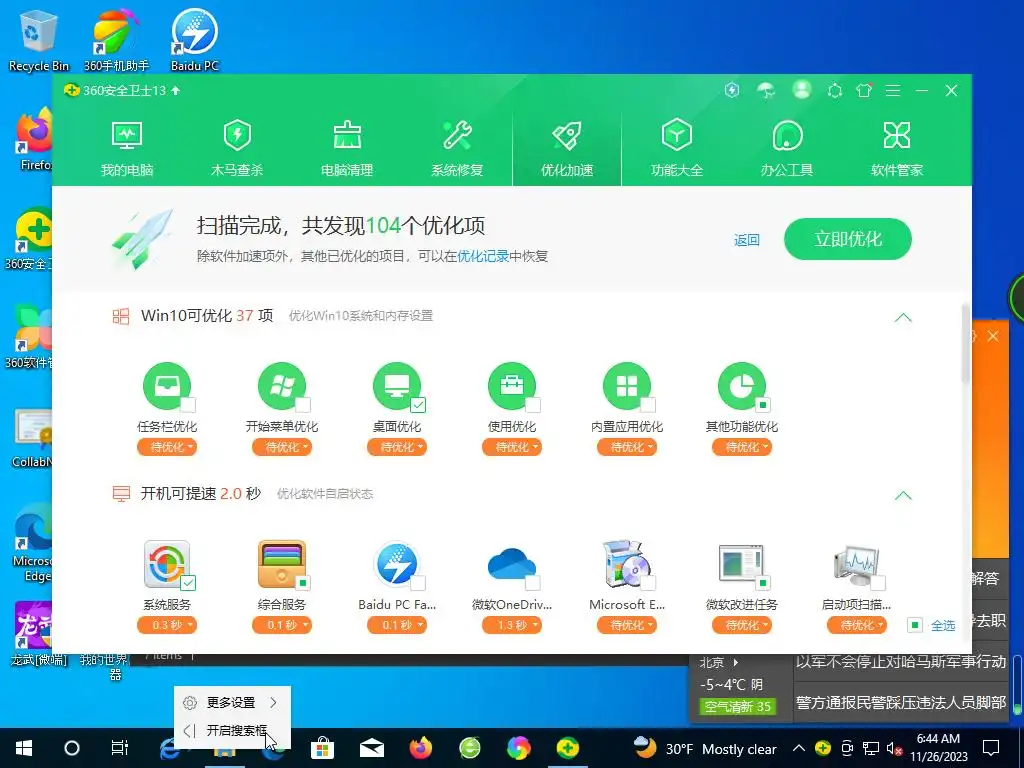The image size is (1024, 768).
Task: Select the Baidu PC Faster startup icon
Action: [x=396, y=564]
